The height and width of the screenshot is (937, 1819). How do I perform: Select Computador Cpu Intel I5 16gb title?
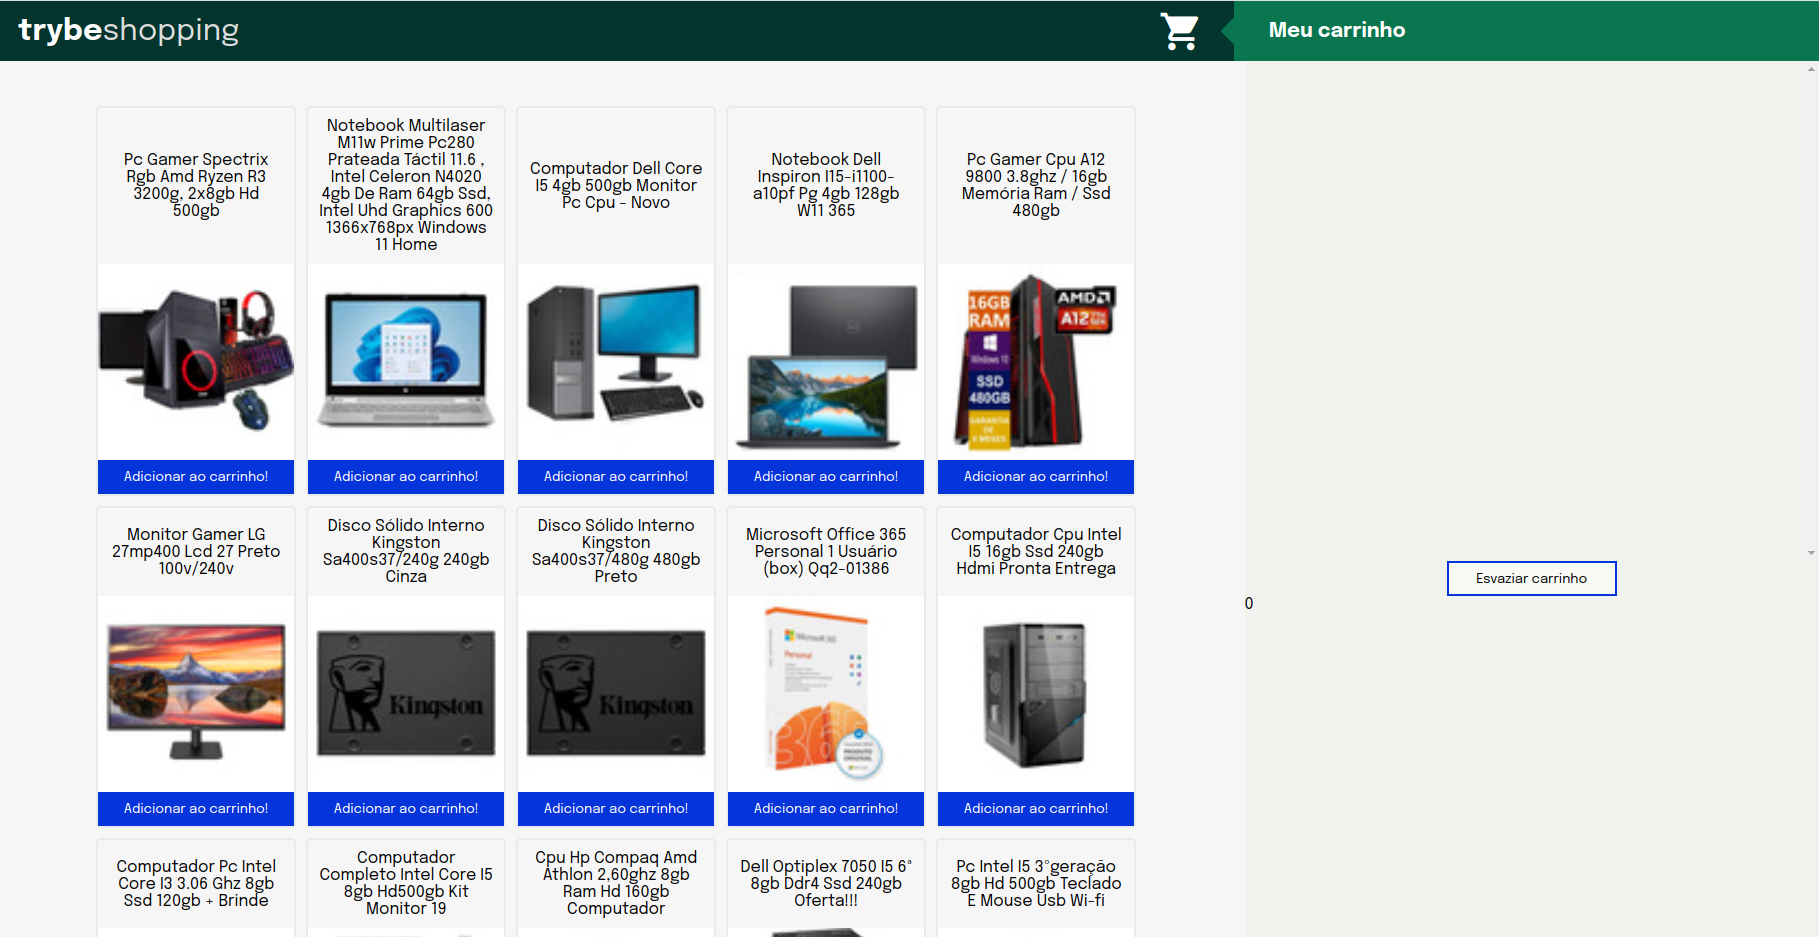click(1036, 551)
